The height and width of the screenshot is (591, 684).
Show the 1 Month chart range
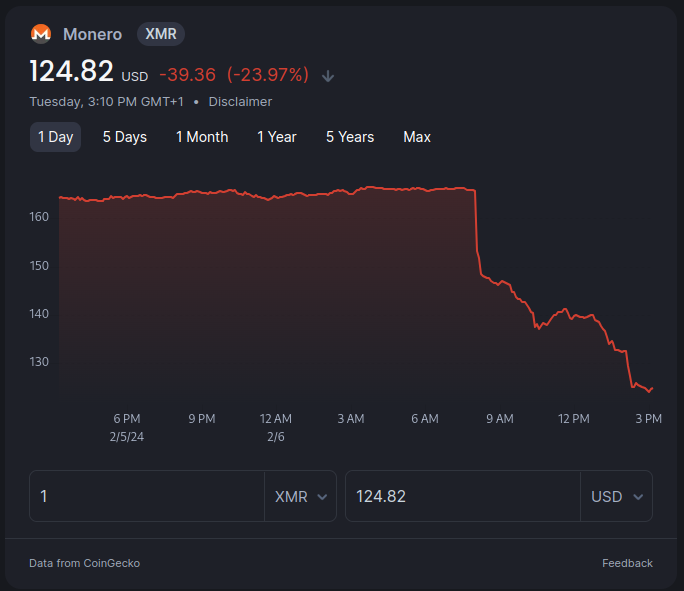point(202,137)
